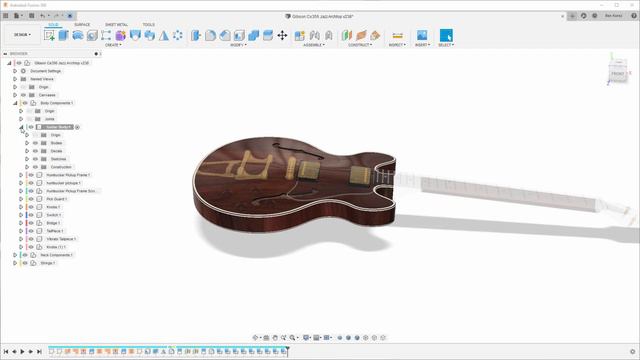Select the Plane at Angle icon
Screen dimensions: 640x360
361,36
